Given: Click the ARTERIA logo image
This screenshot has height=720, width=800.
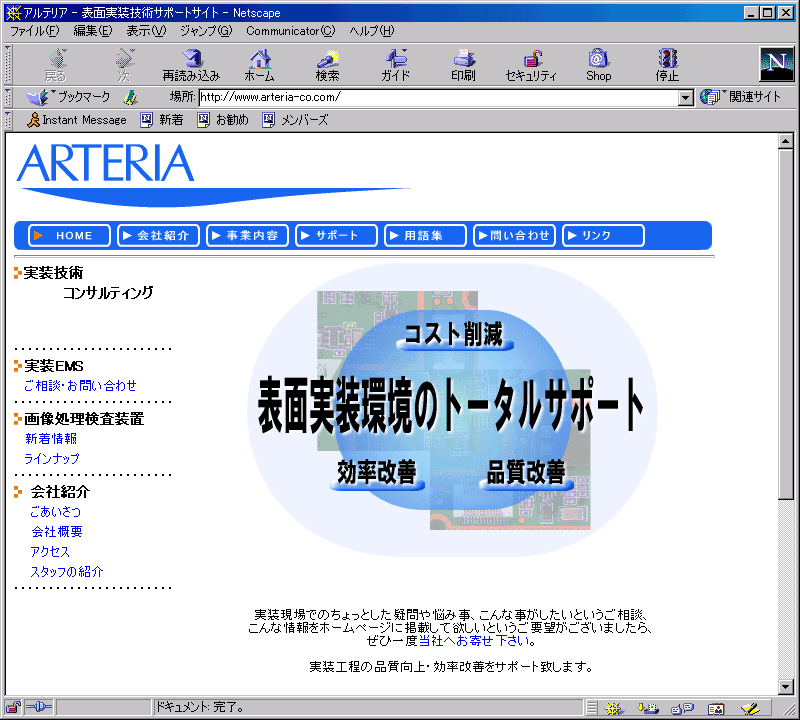Looking at the screenshot, I should point(213,175).
